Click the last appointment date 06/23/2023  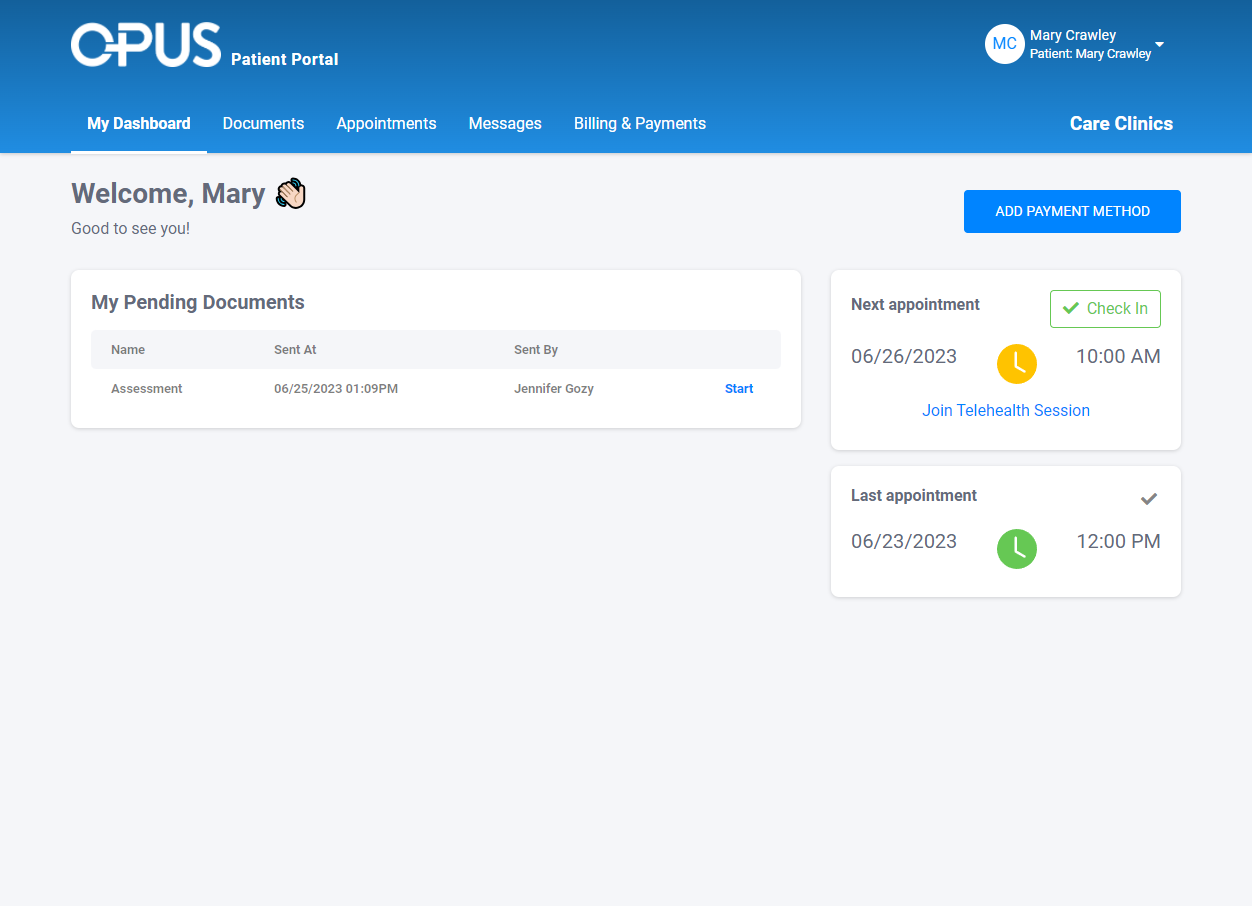coord(904,542)
